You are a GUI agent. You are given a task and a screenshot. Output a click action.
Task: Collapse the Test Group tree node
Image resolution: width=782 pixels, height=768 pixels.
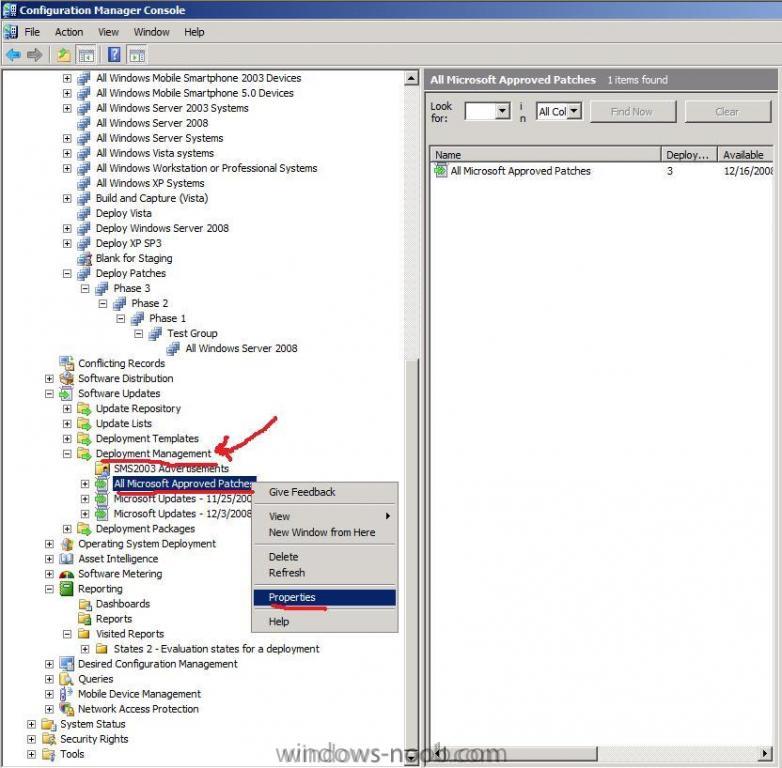click(x=139, y=333)
